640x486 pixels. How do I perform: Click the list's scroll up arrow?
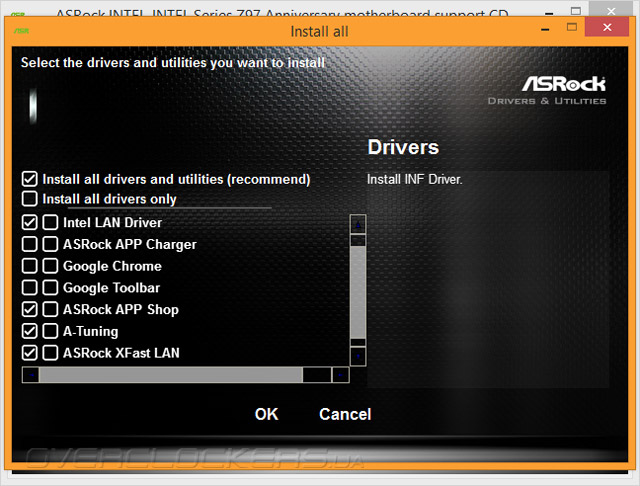coord(358,224)
